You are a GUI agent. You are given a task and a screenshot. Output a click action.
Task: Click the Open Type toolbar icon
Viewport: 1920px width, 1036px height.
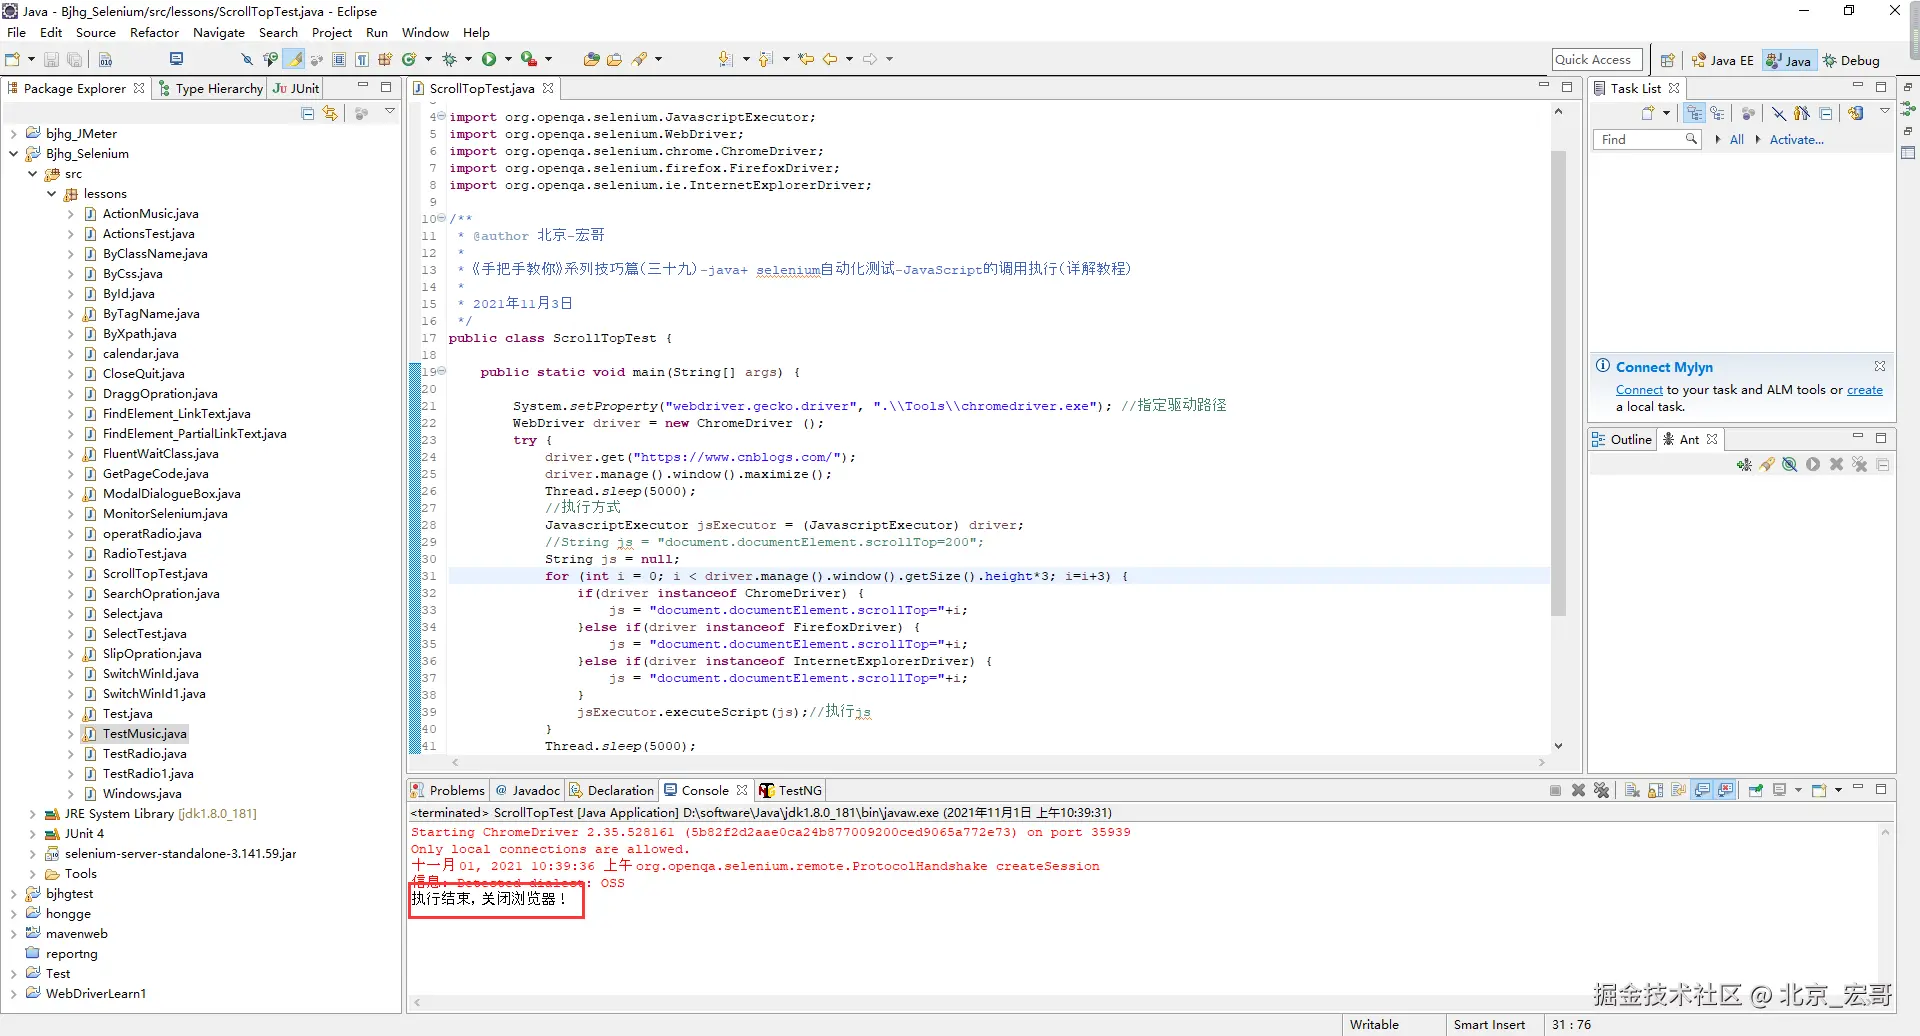pyautogui.click(x=591, y=60)
